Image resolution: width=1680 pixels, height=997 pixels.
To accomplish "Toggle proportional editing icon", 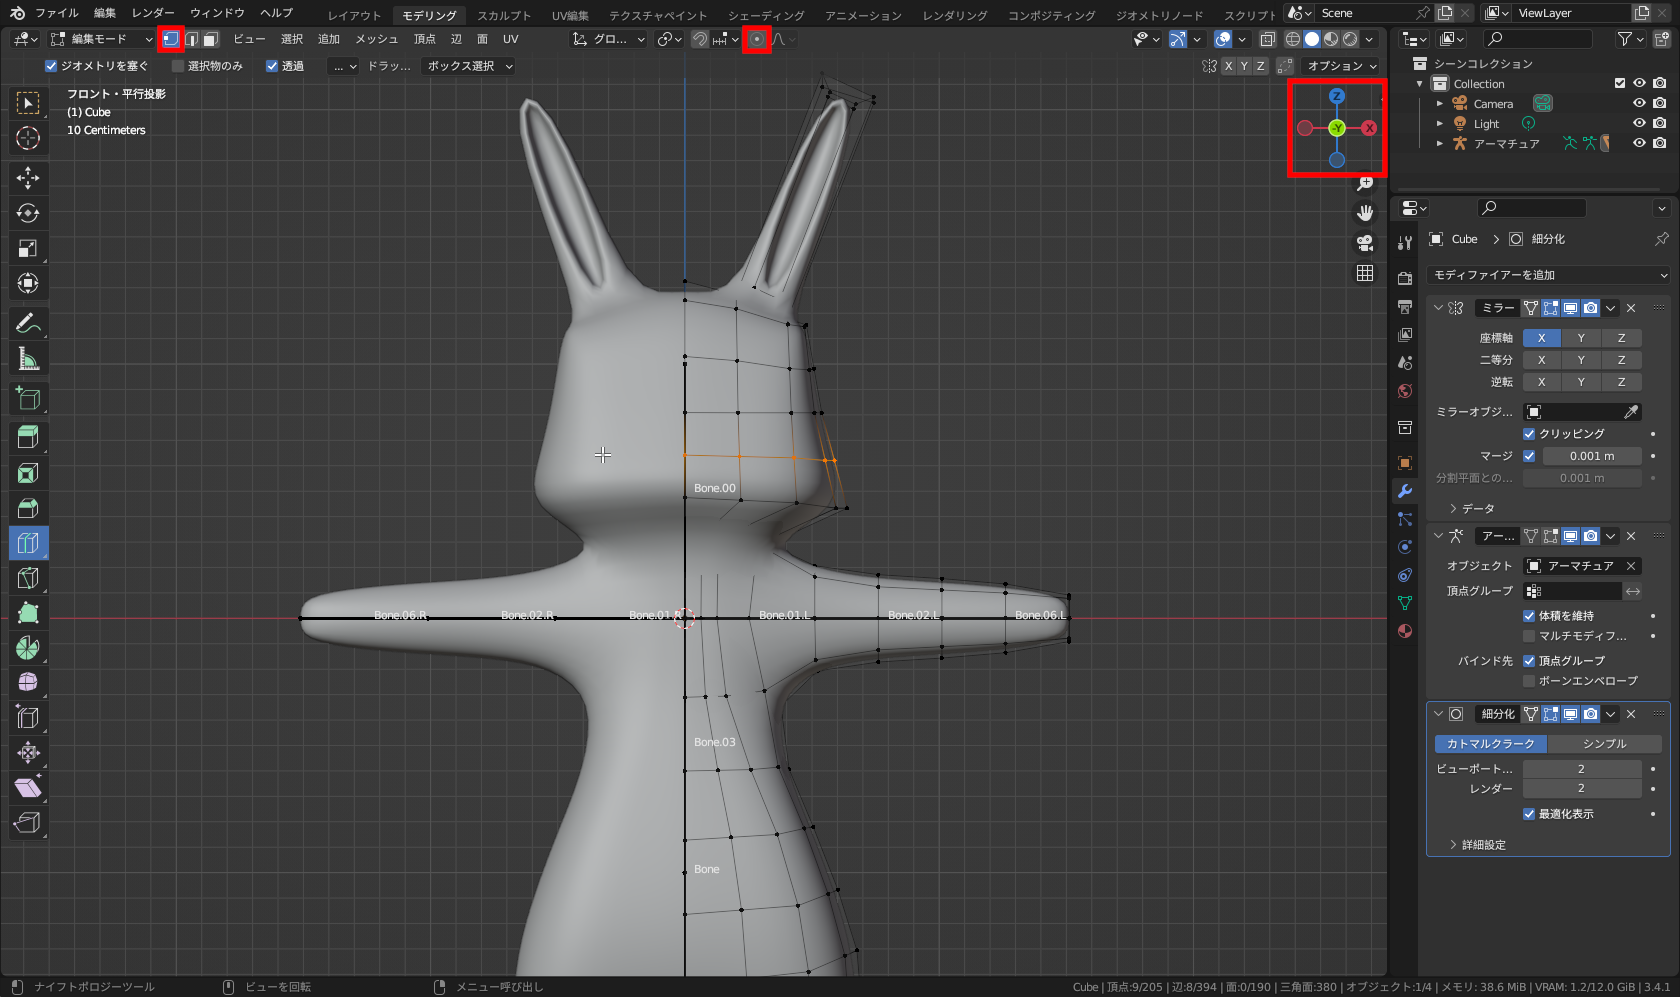I will click(757, 39).
